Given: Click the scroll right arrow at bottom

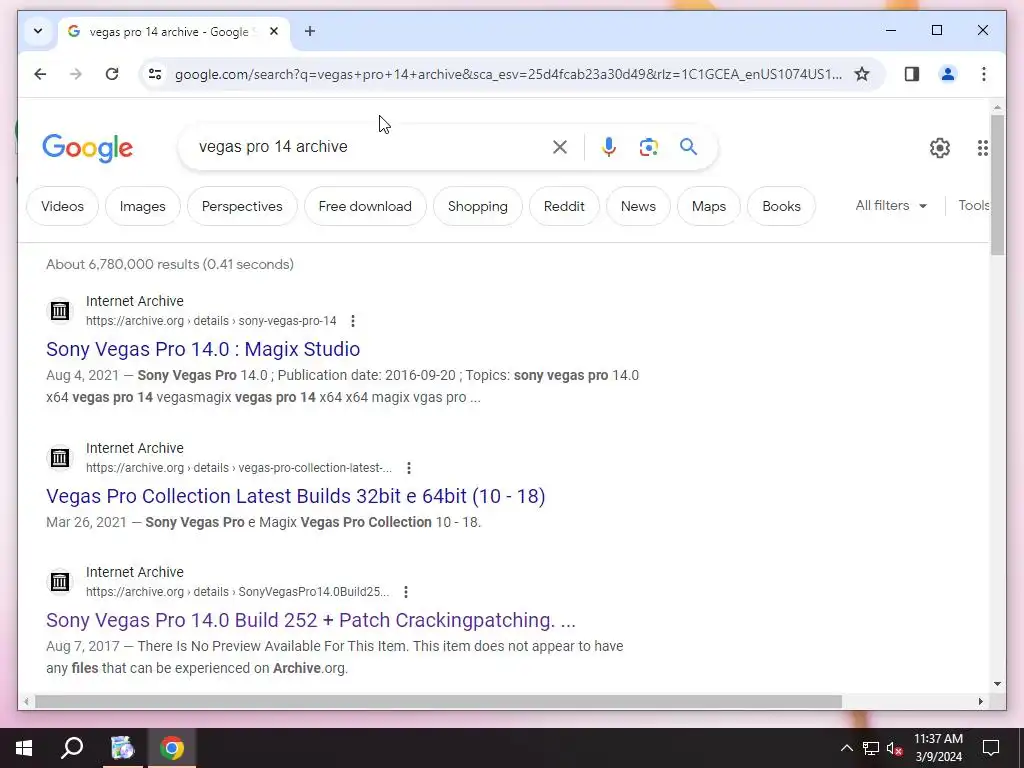Looking at the screenshot, I should pos(980,701).
